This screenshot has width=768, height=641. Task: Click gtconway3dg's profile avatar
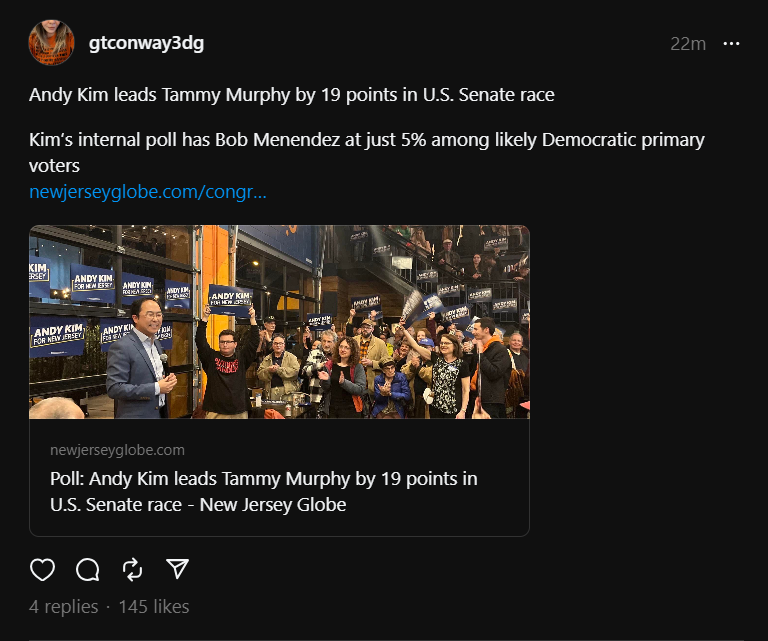coord(52,43)
